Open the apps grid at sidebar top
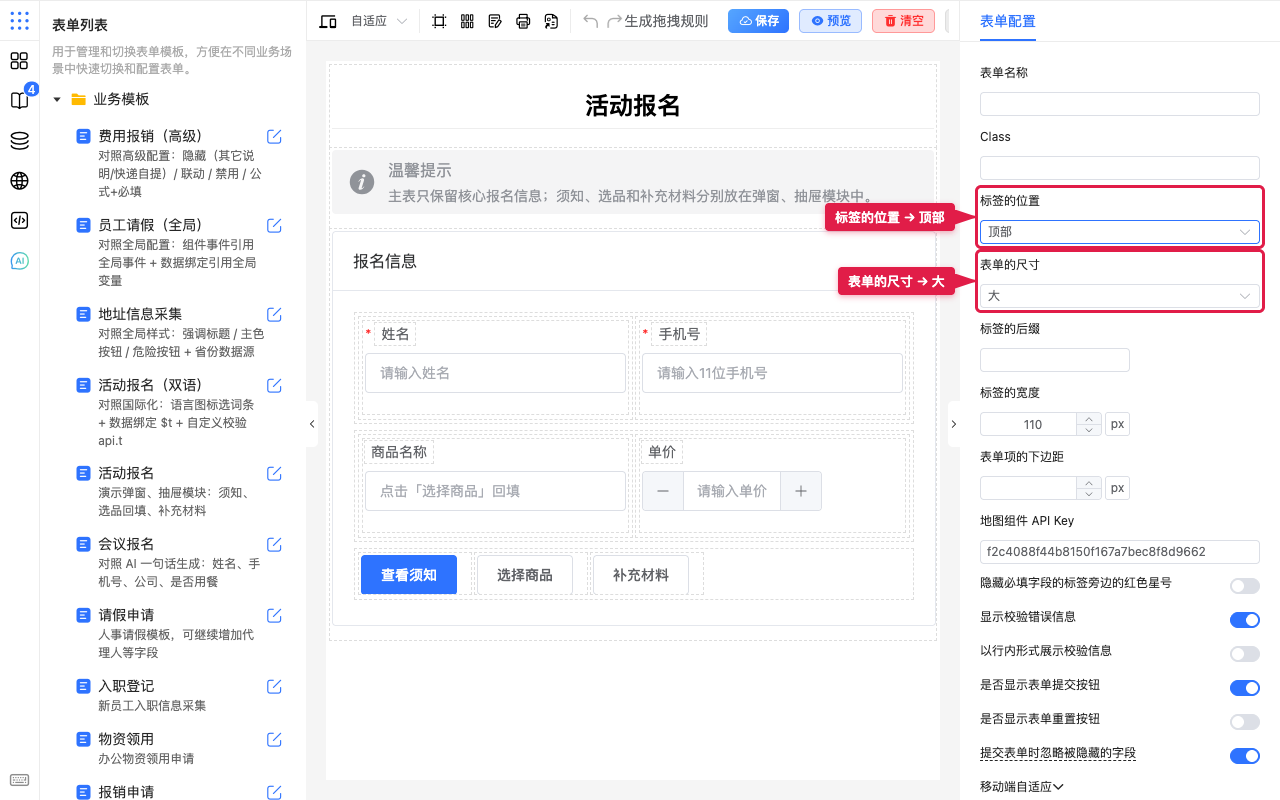Viewport: 1280px width, 800px height. coord(19,20)
